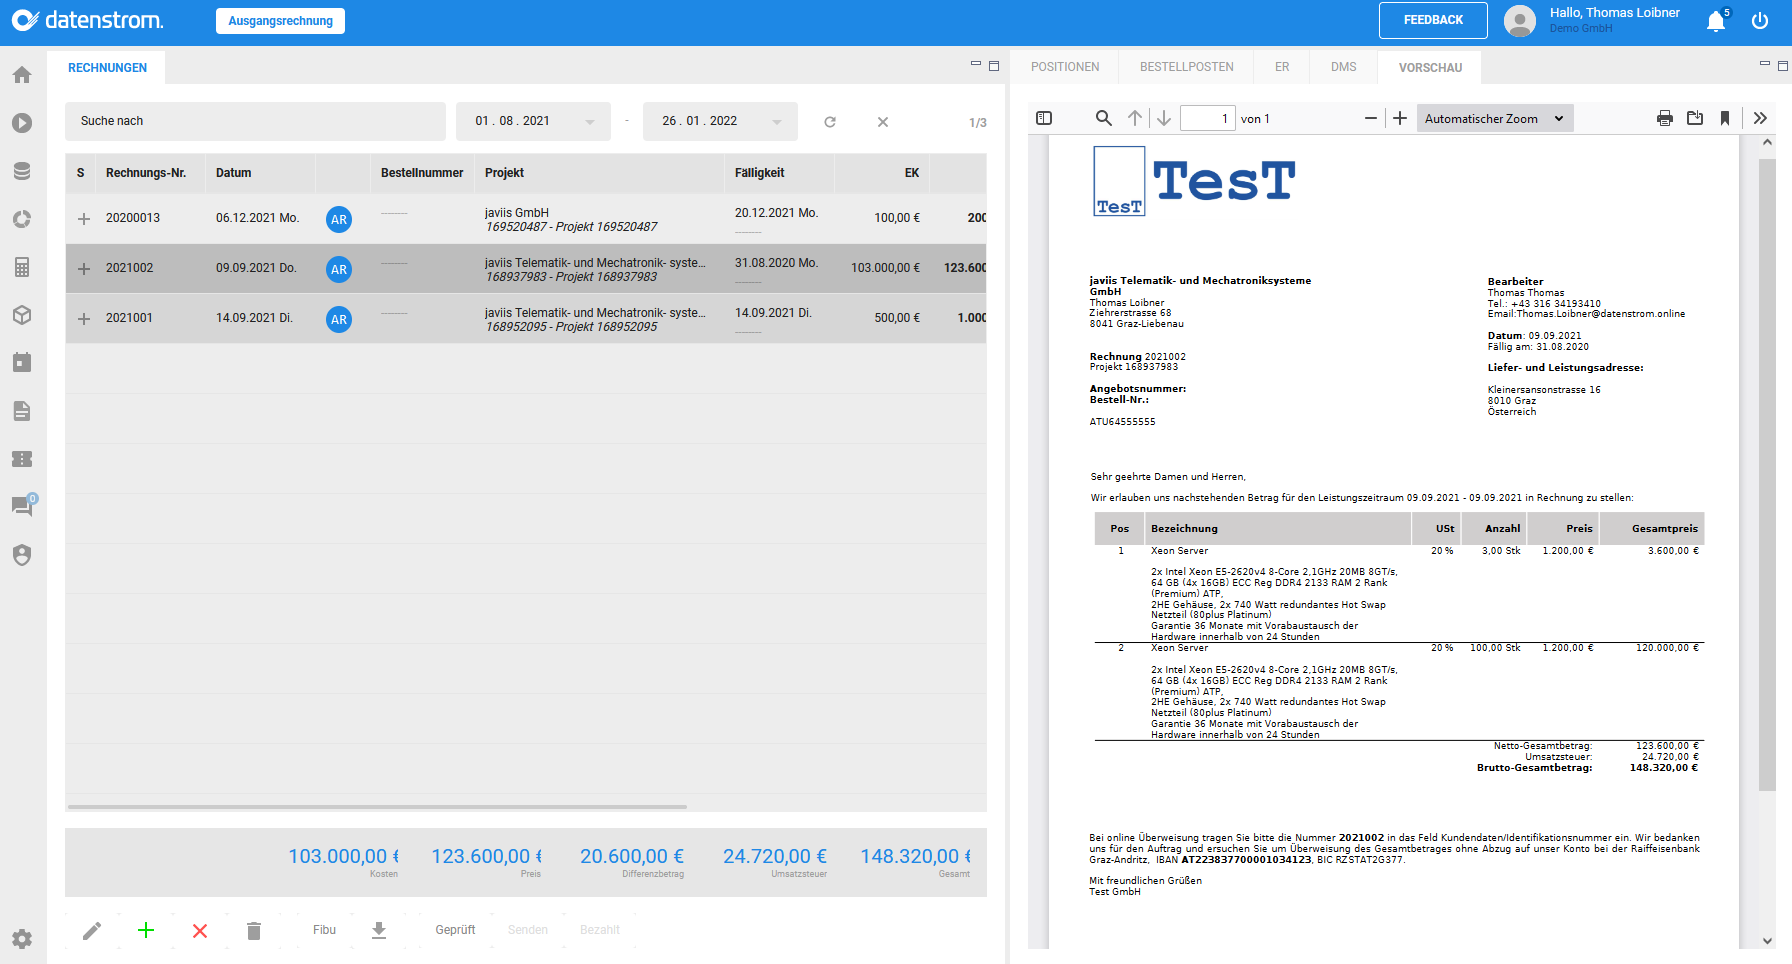Go to the home dashboard icon
Viewport: 1792px width, 964px height.
coord(22,74)
